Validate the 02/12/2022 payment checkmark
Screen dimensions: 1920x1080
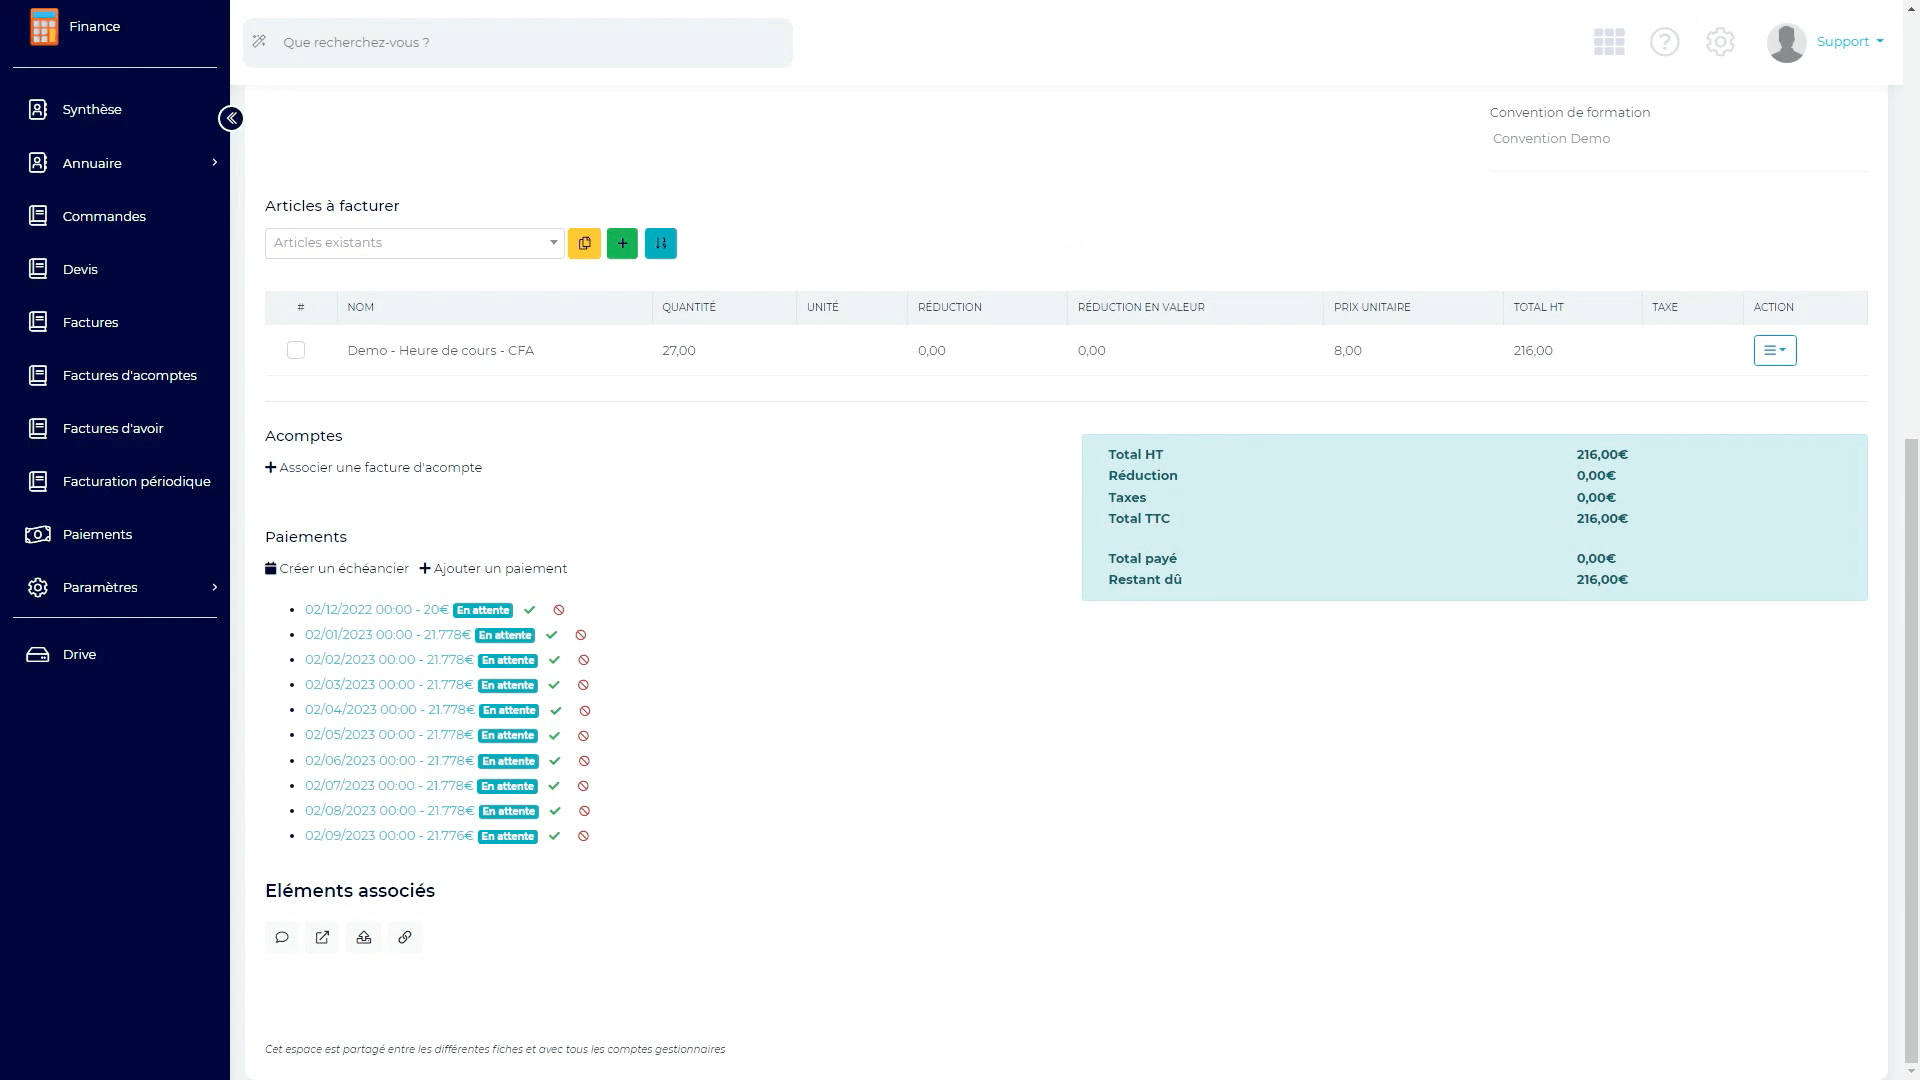pos(530,610)
